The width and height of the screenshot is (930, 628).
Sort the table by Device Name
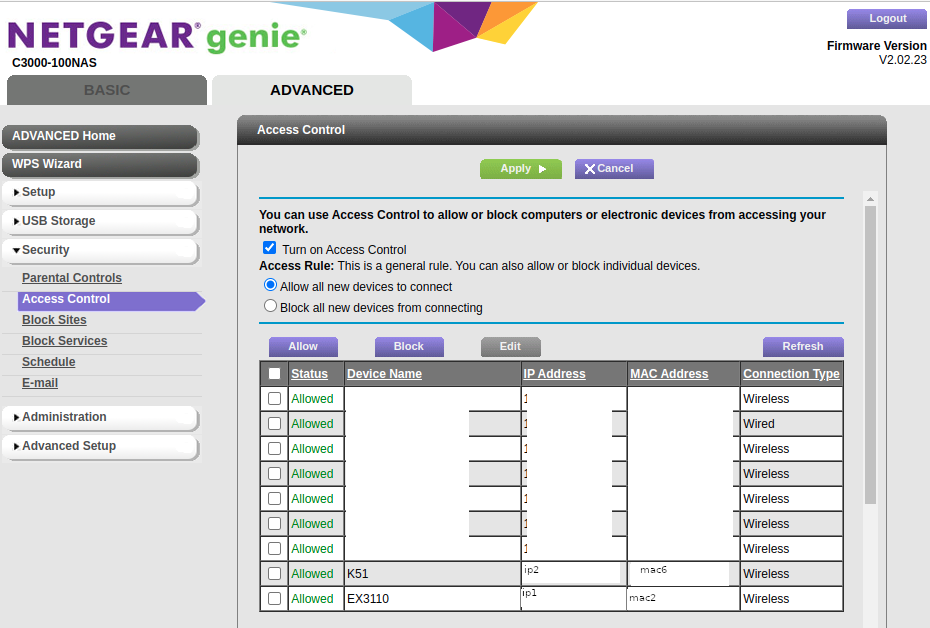point(384,374)
